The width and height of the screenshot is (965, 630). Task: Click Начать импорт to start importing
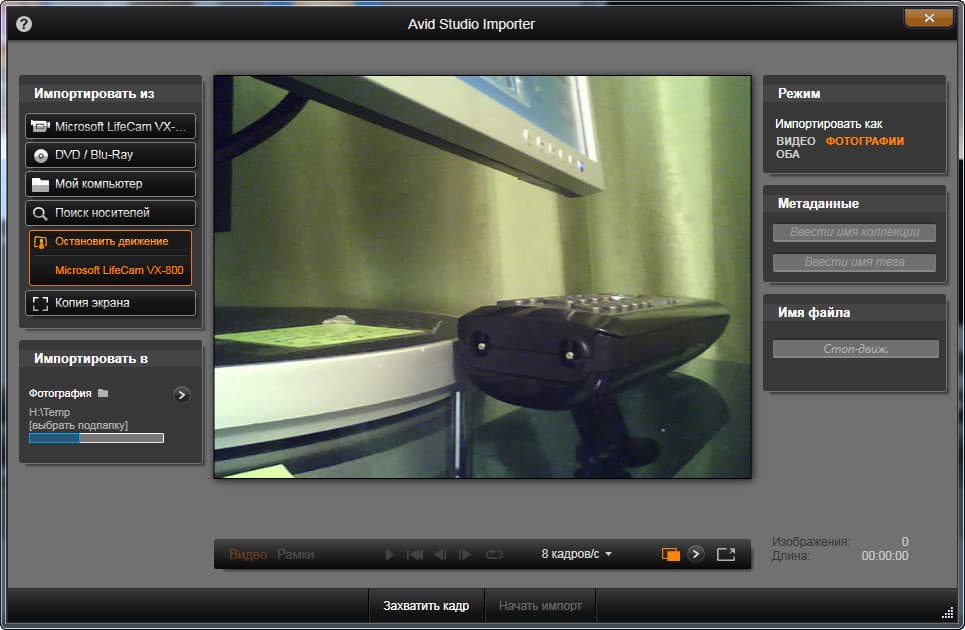[x=540, y=606]
